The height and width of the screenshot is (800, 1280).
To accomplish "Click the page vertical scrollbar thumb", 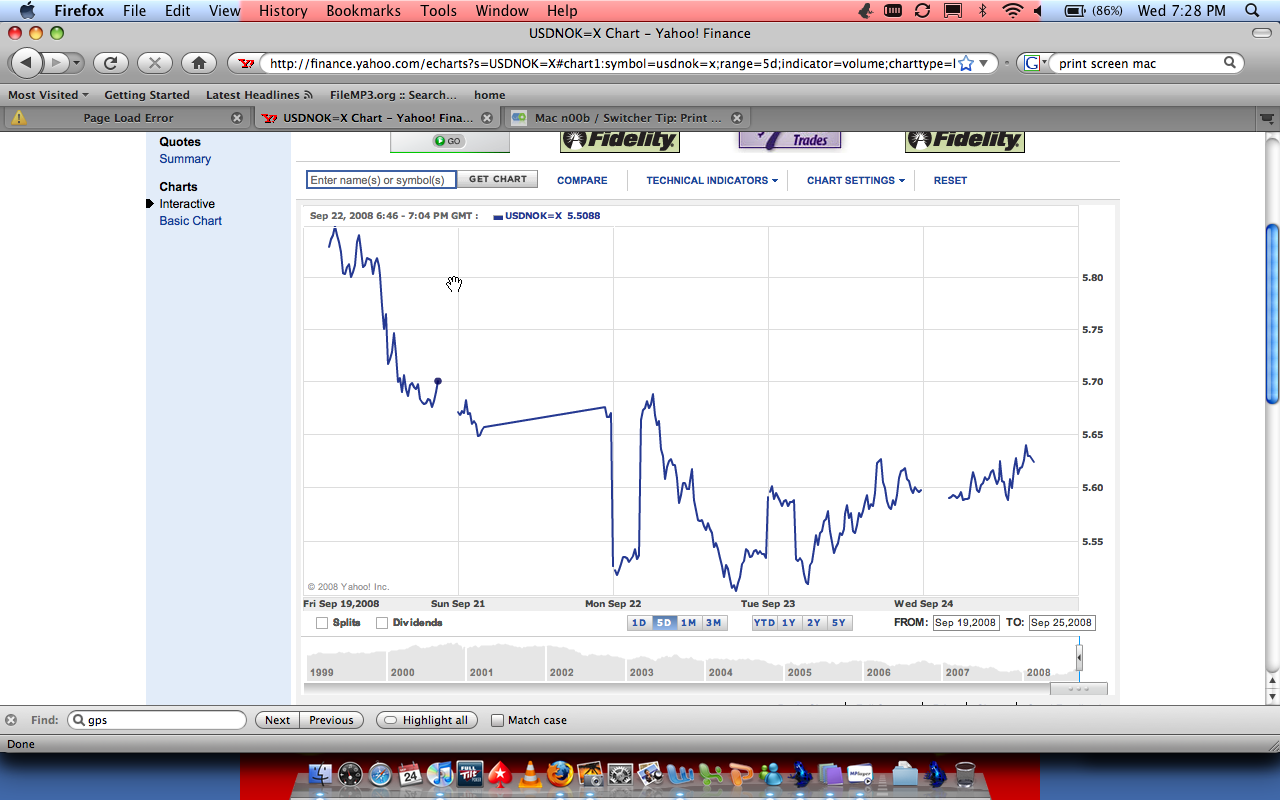I will tap(1272, 314).
